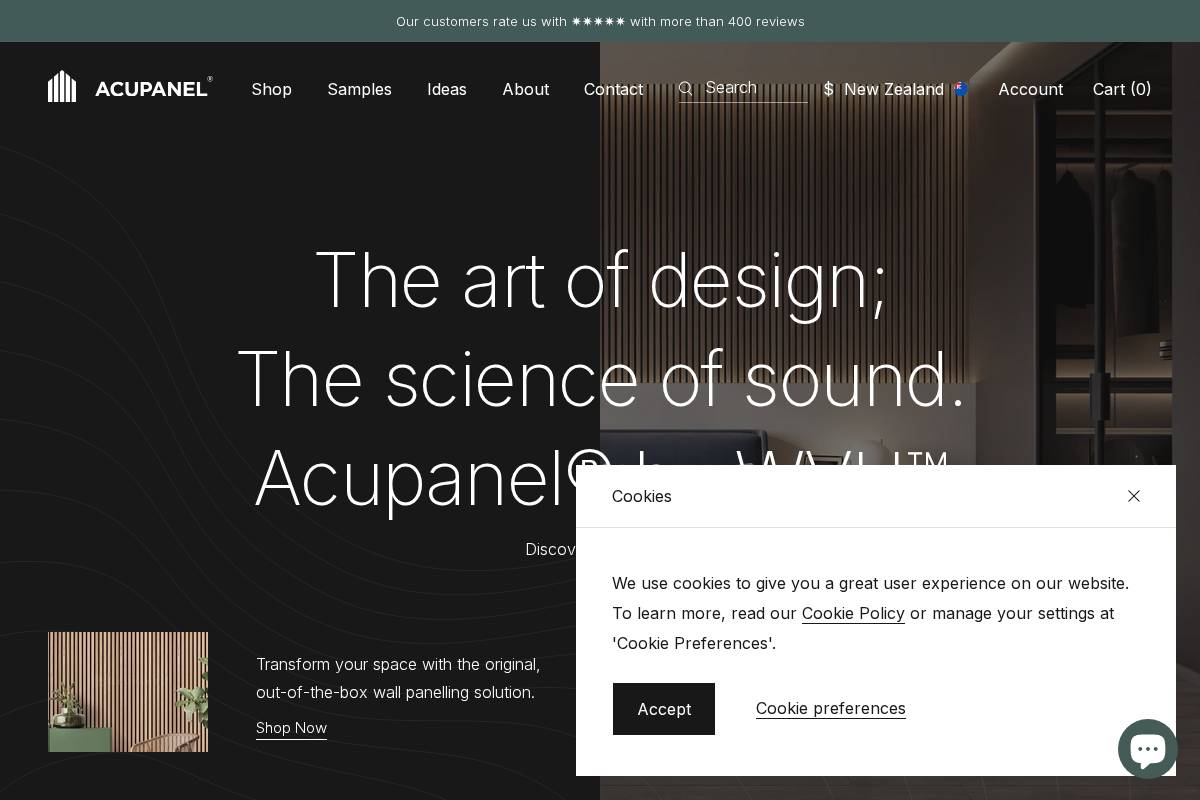Accept cookies with the Accept button

click(664, 709)
